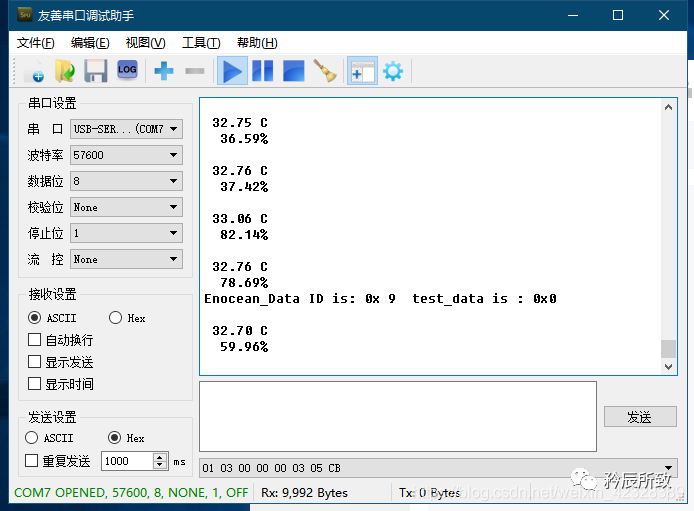Click the 32.70 C reading in output
The image size is (694, 511).
[239, 330]
